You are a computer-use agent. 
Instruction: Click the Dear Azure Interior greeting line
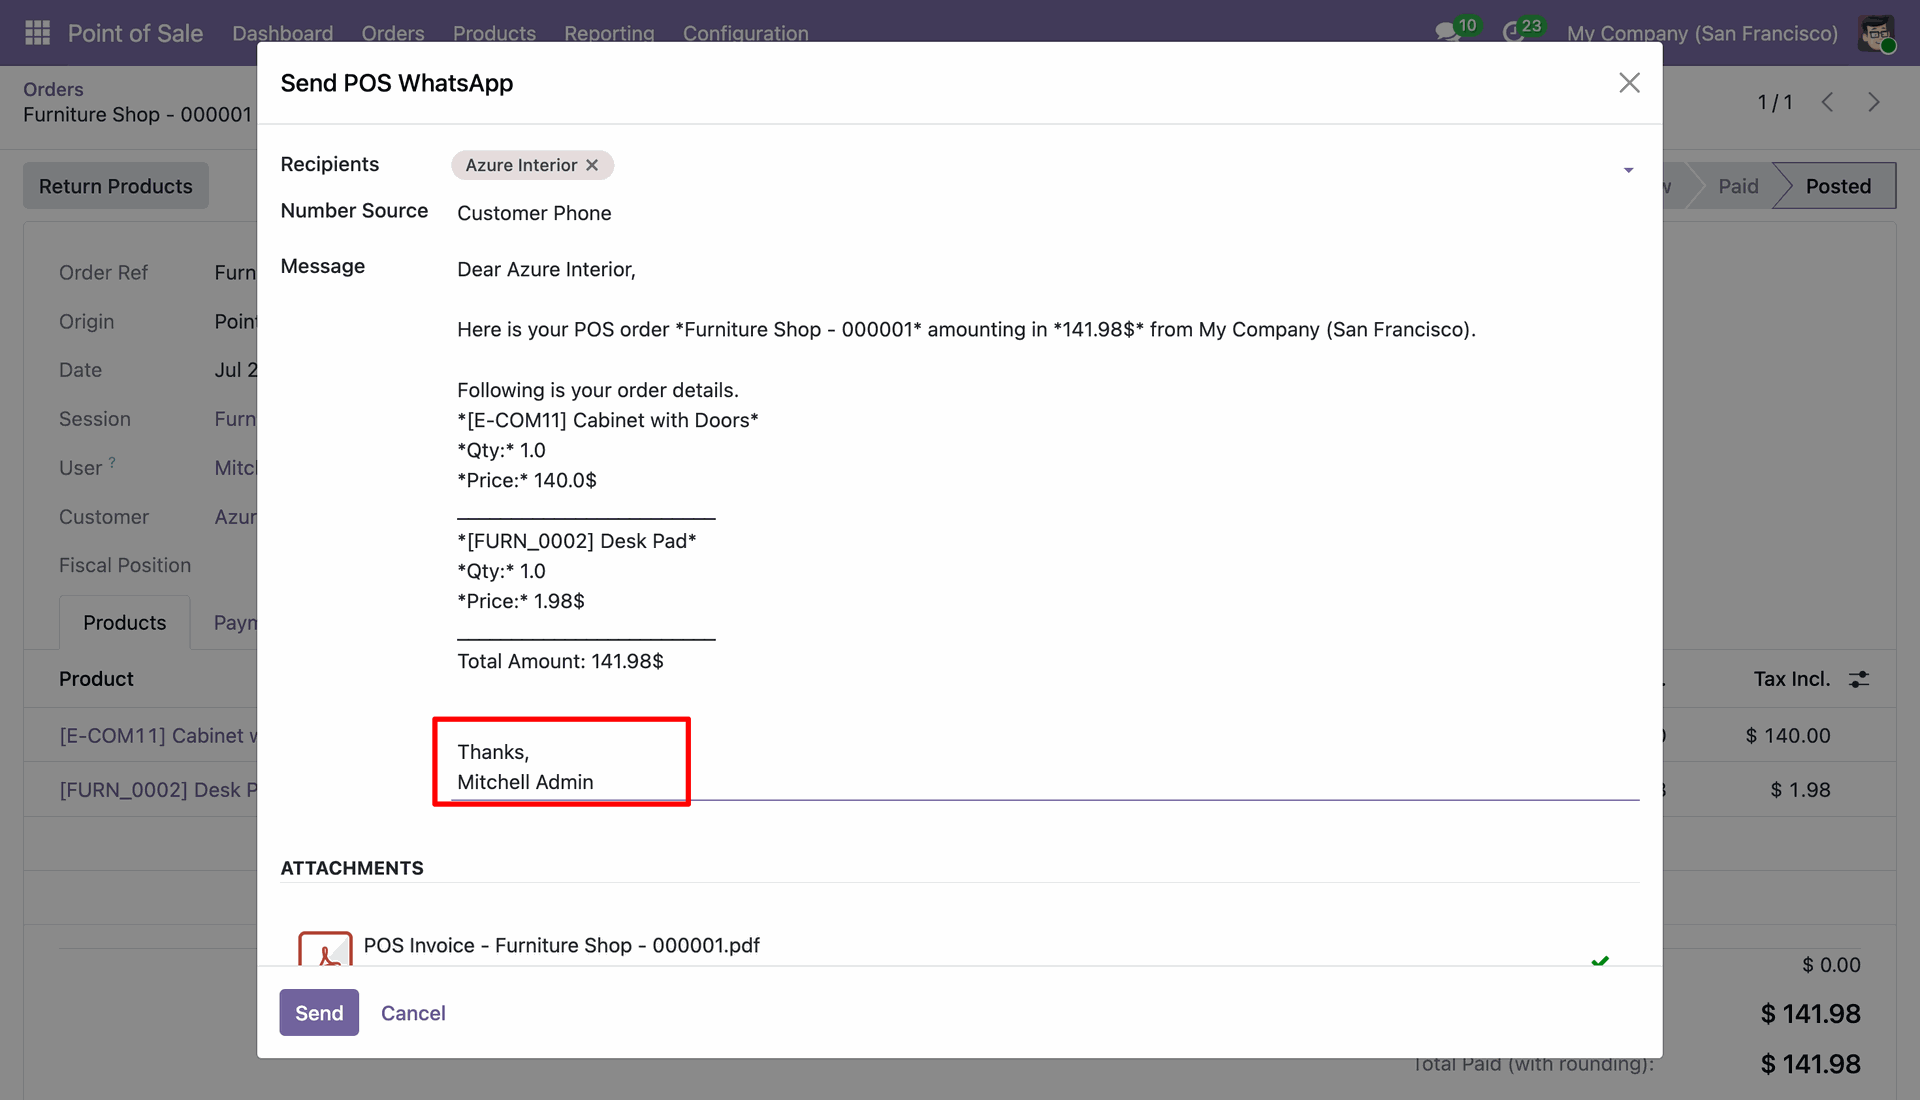[546, 269]
